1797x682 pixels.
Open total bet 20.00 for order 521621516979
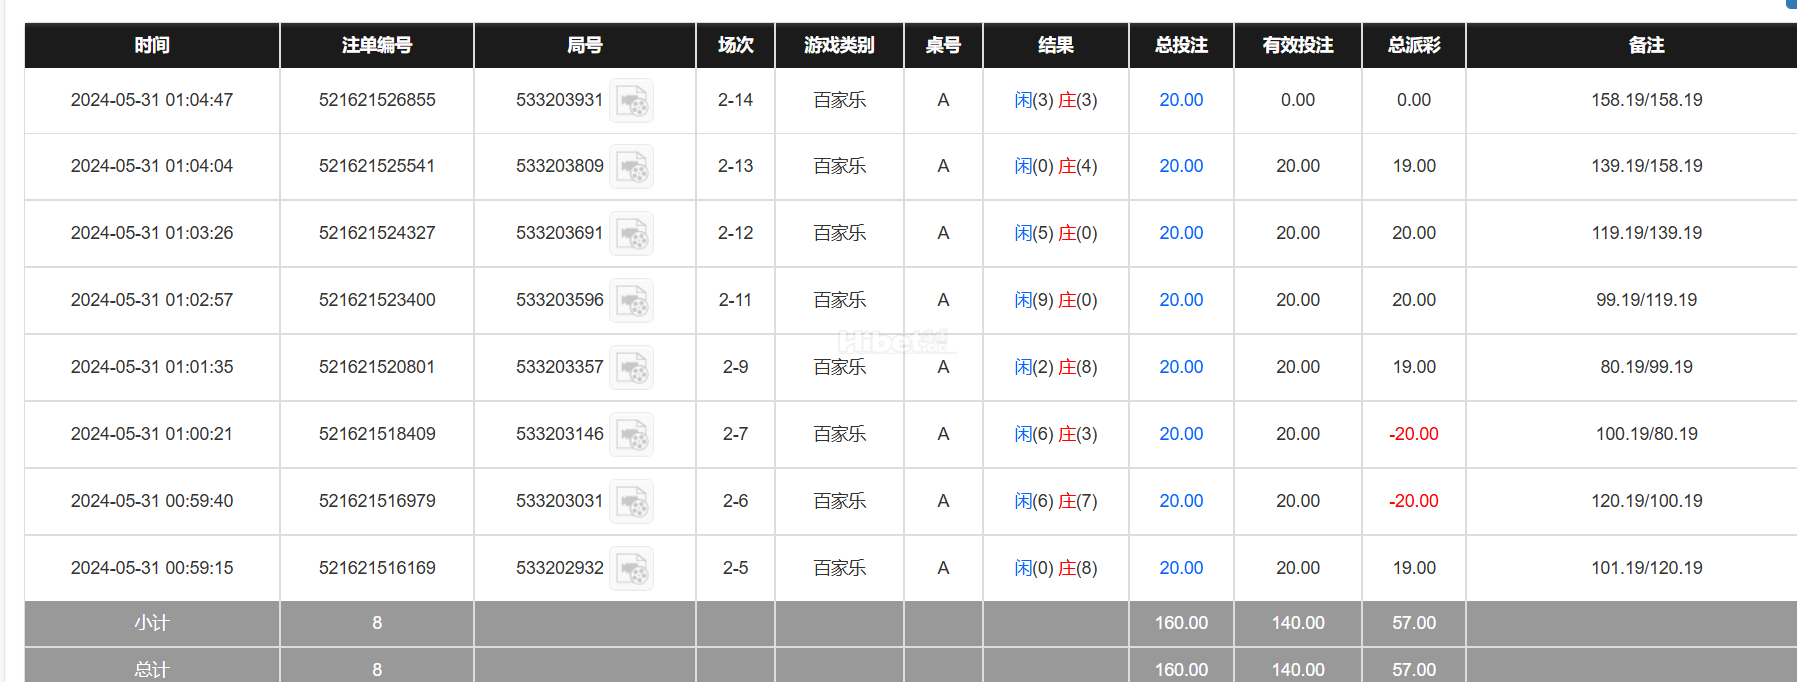point(1181,501)
